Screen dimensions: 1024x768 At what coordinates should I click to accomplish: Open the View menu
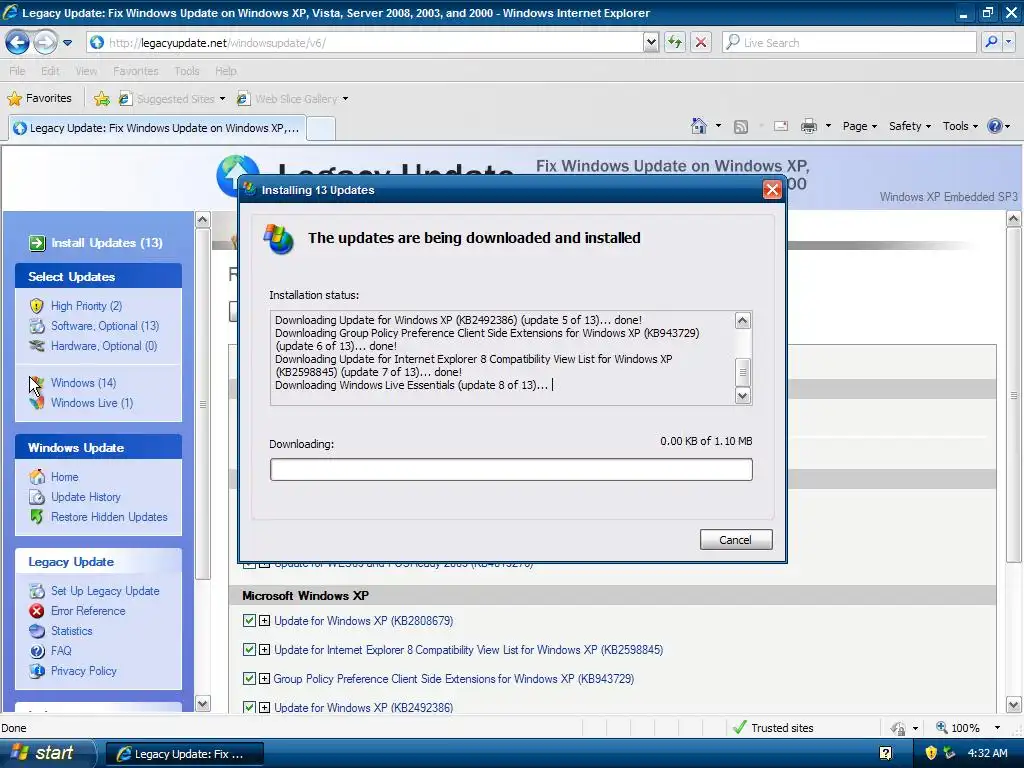pyautogui.click(x=86, y=71)
